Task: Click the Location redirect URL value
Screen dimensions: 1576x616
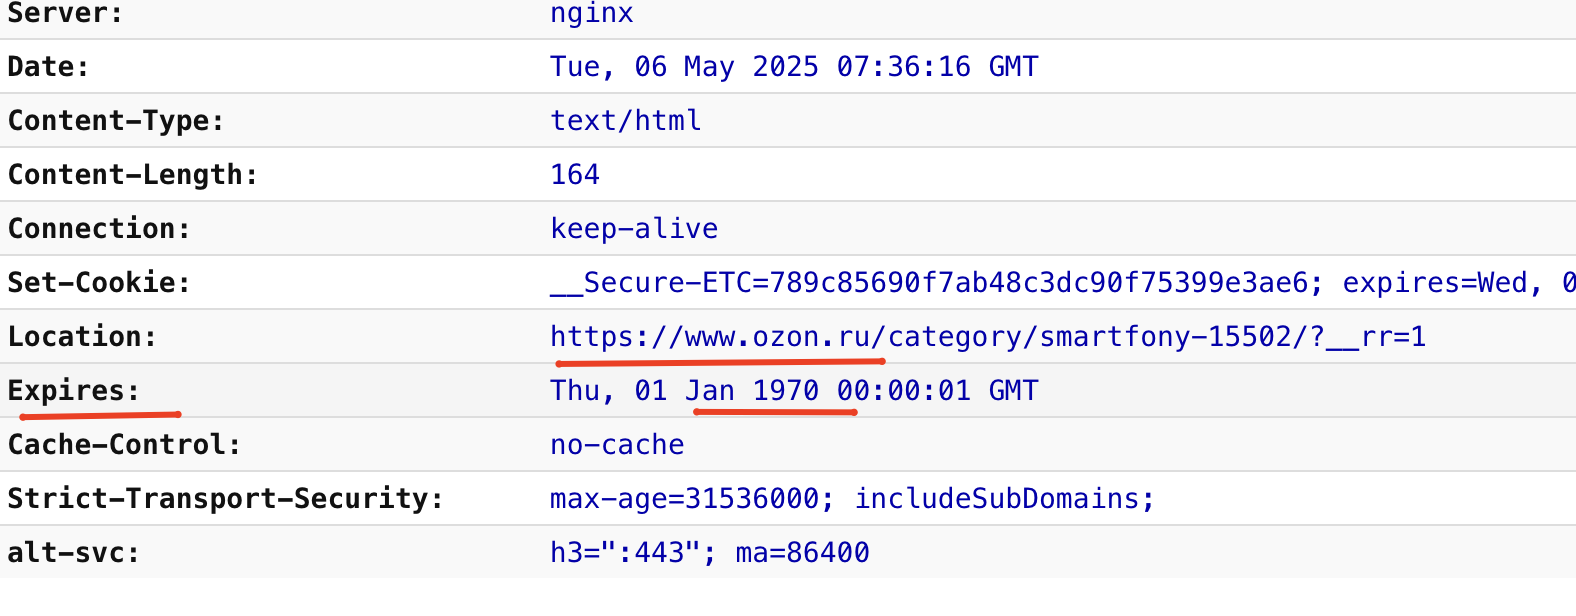Action: tap(988, 337)
